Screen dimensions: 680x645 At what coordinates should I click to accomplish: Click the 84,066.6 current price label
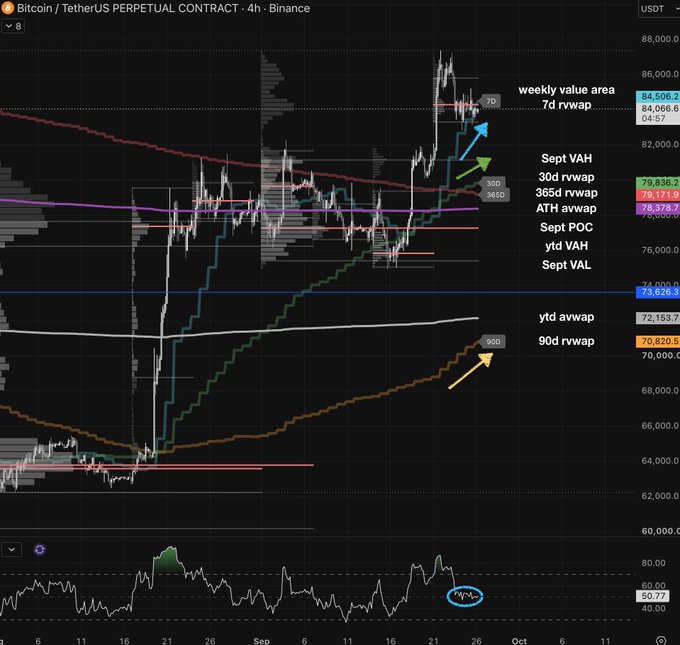pyautogui.click(x=657, y=108)
